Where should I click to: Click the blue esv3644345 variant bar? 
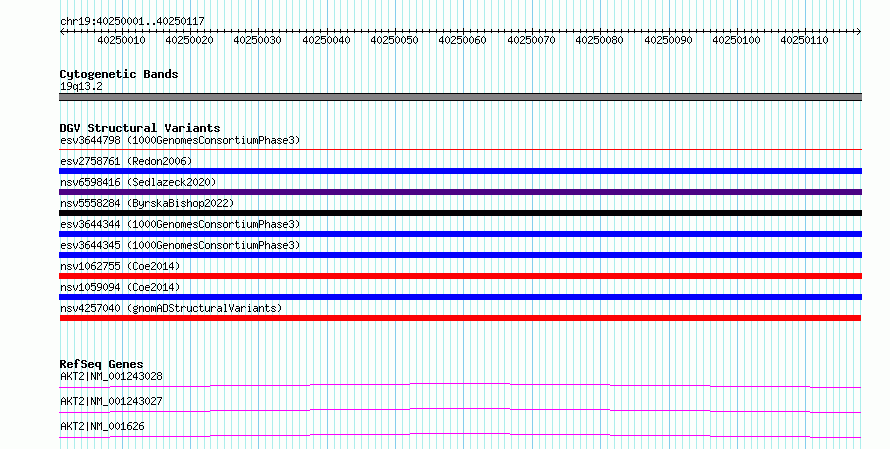460,255
